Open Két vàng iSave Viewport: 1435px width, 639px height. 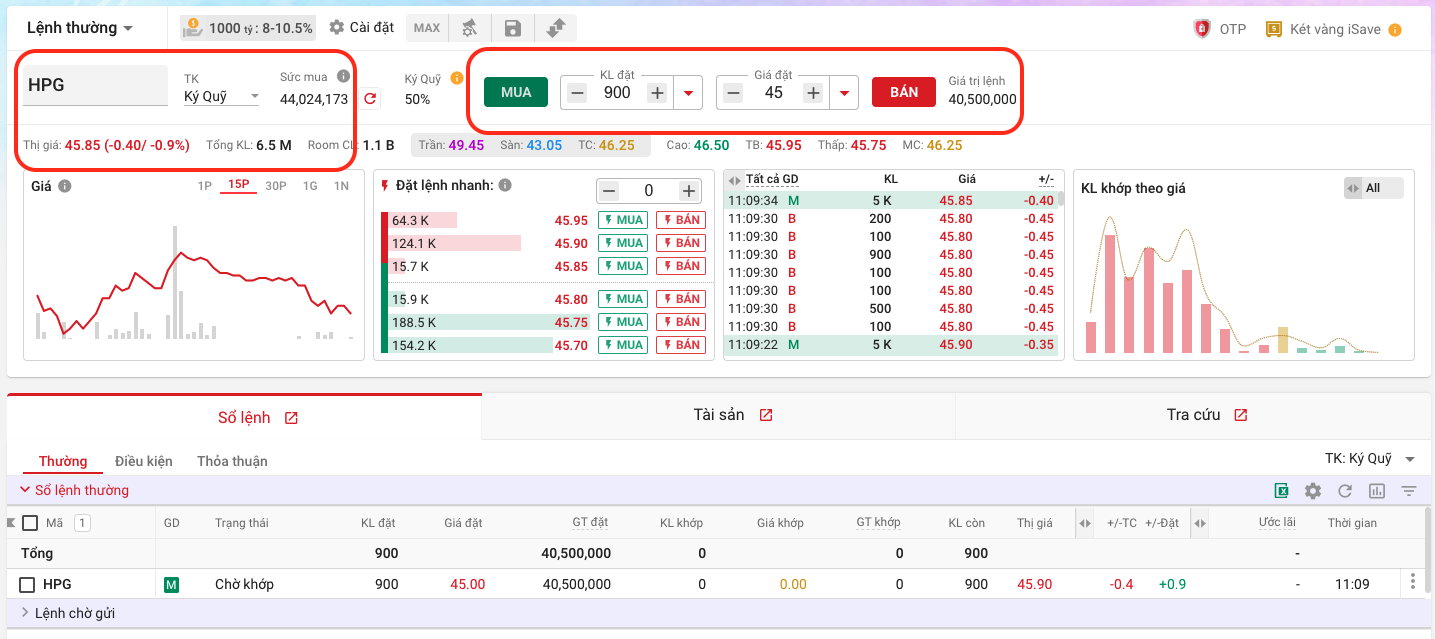coord(1322,29)
